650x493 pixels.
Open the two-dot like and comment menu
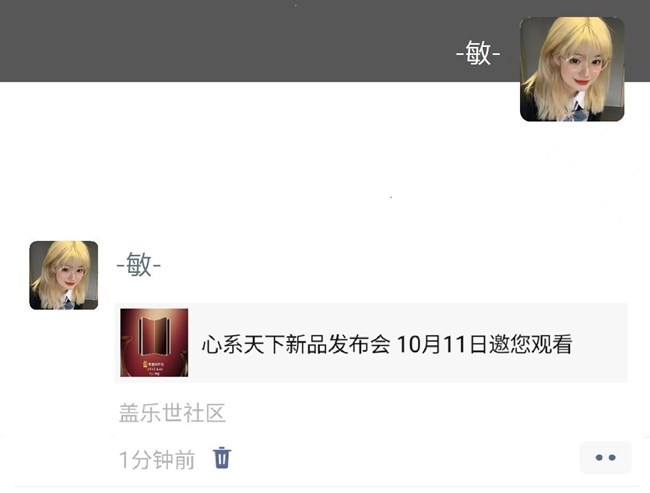[x=605, y=458]
